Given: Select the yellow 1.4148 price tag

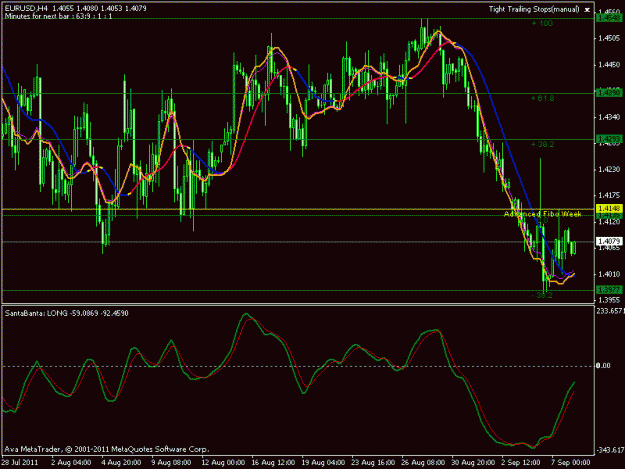Looking at the screenshot, I should click(x=609, y=209).
